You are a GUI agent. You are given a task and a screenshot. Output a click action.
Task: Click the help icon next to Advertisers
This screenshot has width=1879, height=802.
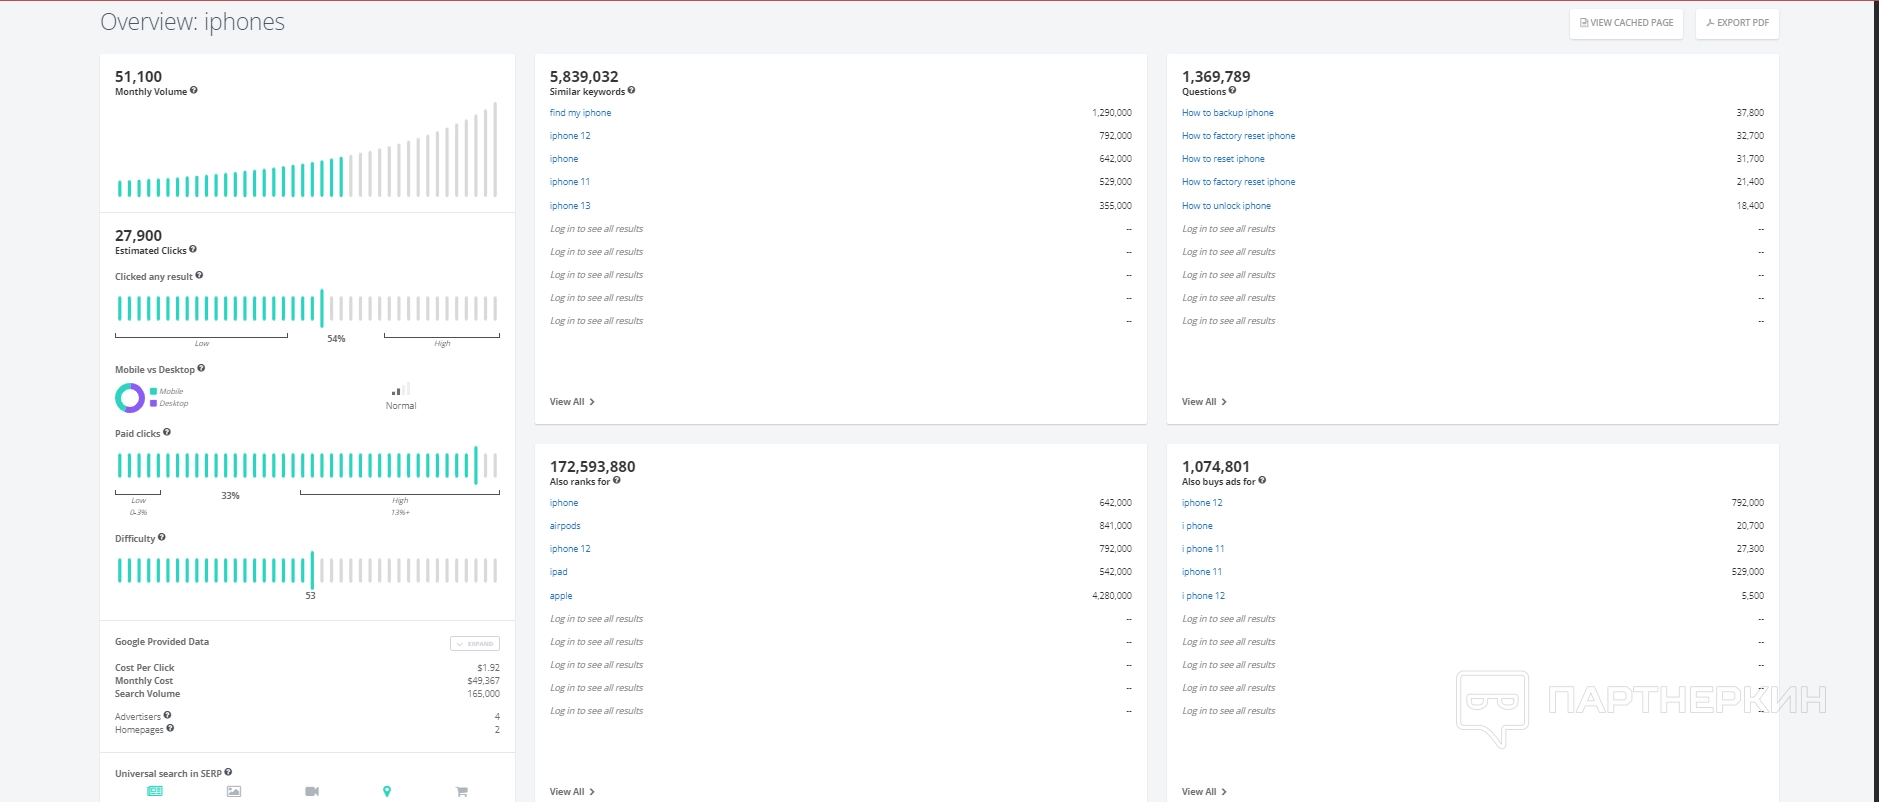[x=167, y=715]
